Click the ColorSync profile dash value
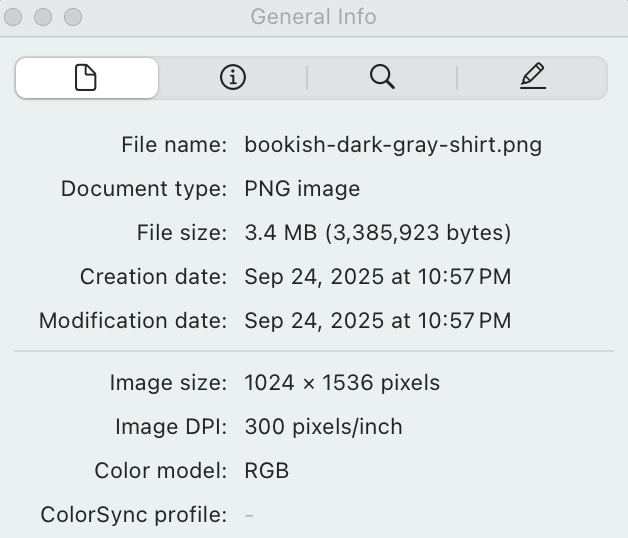This screenshot has width=628, height=538. 249,515
